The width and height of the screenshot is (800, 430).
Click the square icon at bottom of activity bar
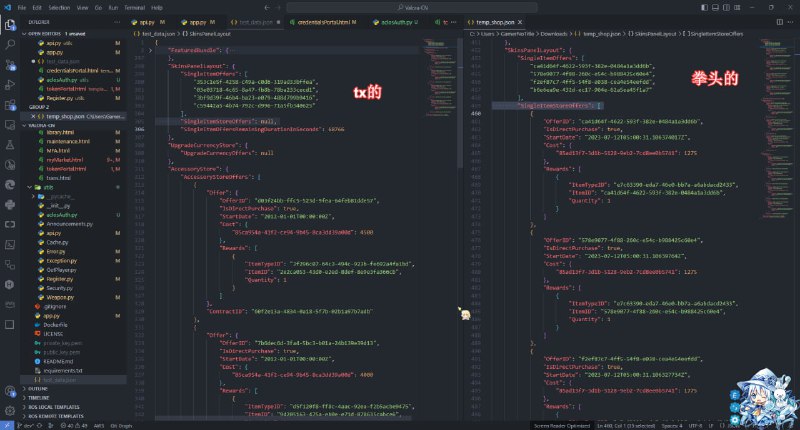pos(10,324)
